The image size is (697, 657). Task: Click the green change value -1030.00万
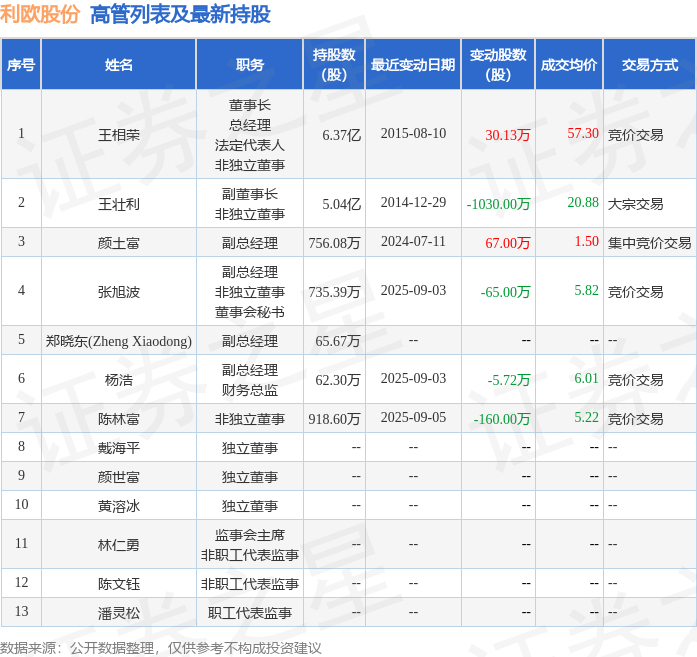(498, 204)
